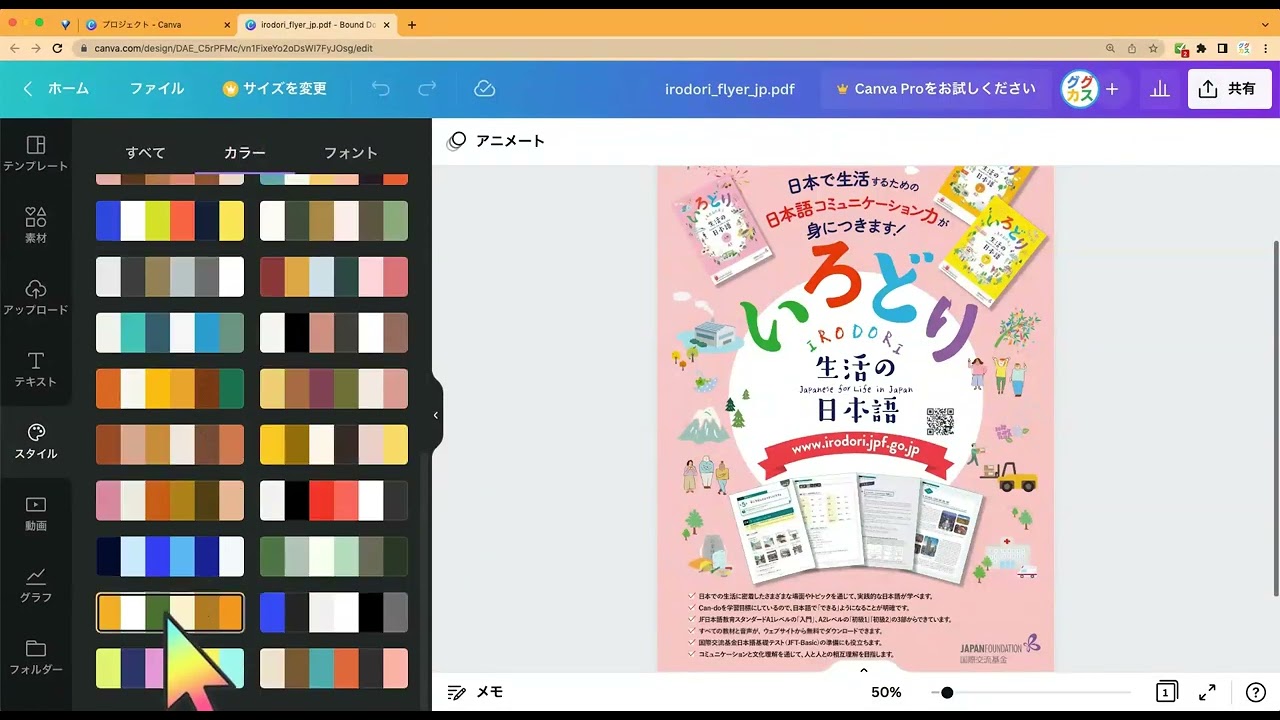Open the 素材 (Elements) sidebar panel
This screenshot has width=1280, height=720.
click(x=35, y=225)
